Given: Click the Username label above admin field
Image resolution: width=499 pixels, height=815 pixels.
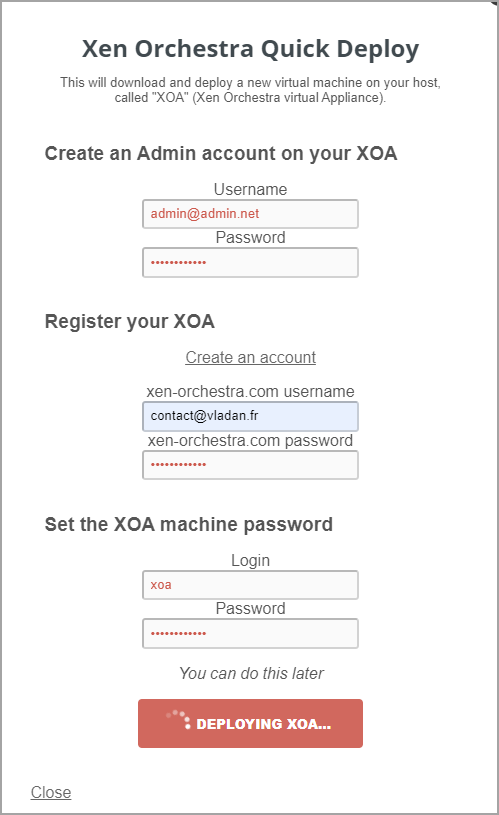Looking at the screenshot, I should click(x=251, y=189).
